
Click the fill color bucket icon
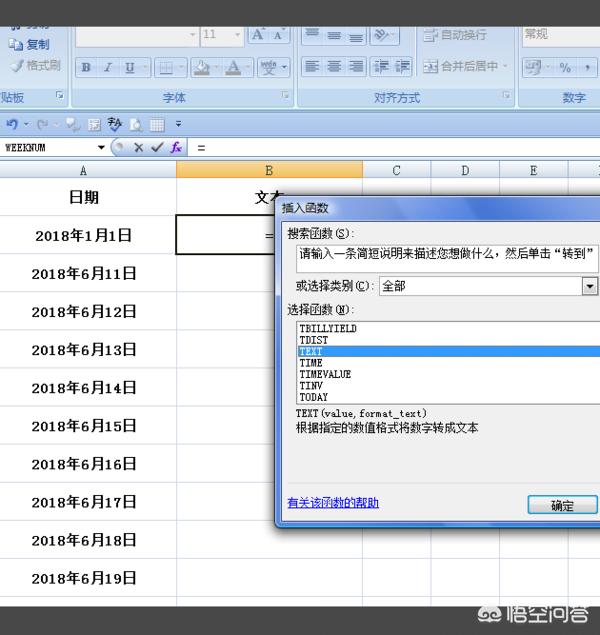coord(201,68)
